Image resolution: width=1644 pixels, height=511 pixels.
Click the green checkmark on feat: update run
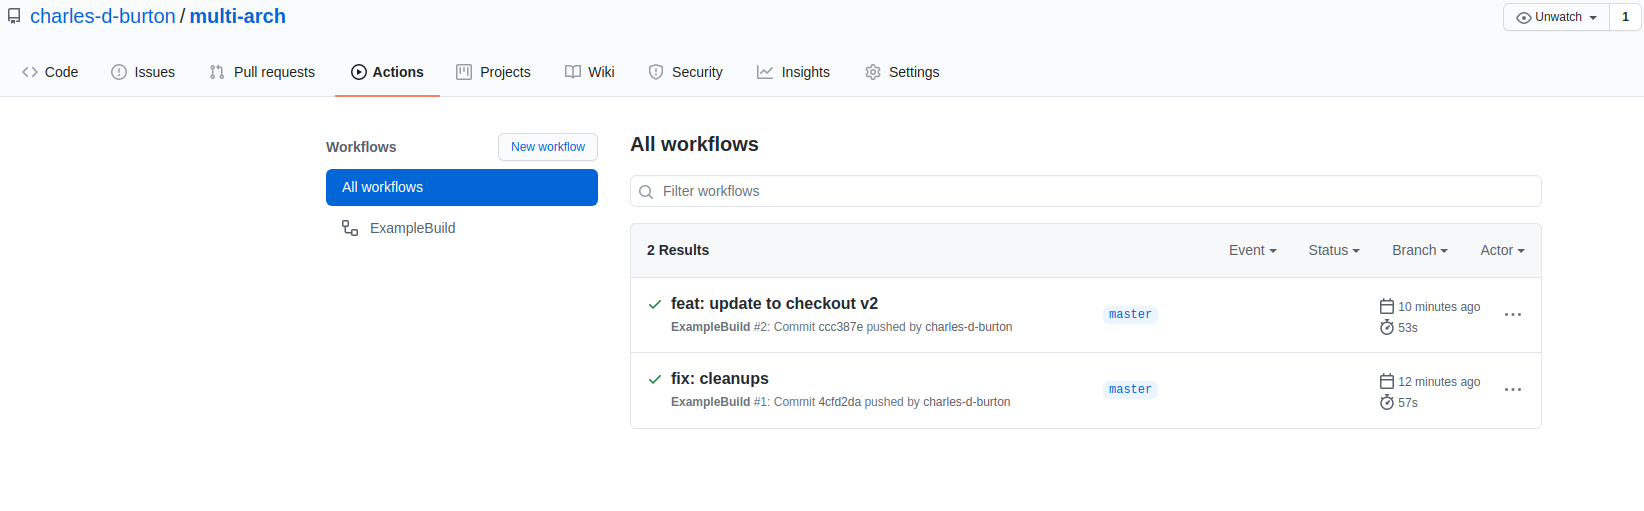pos(655,304)
